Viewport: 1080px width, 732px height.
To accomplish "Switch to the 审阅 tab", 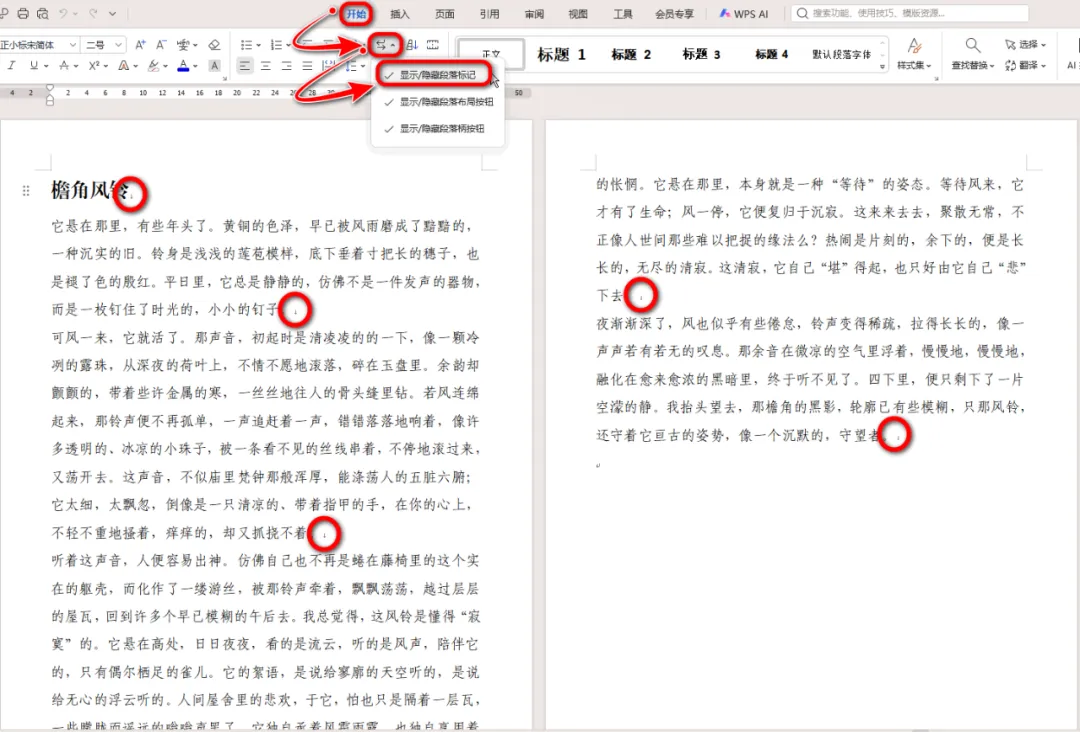I will (534, 14).
